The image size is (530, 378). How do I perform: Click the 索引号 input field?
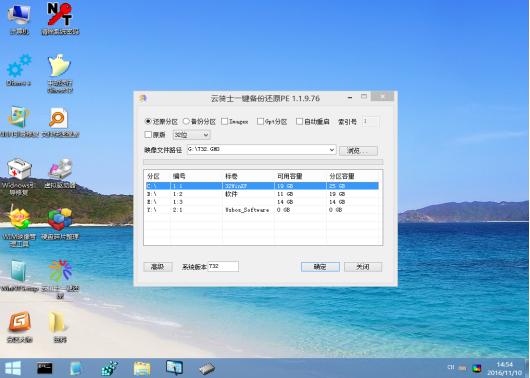[370, 121]
